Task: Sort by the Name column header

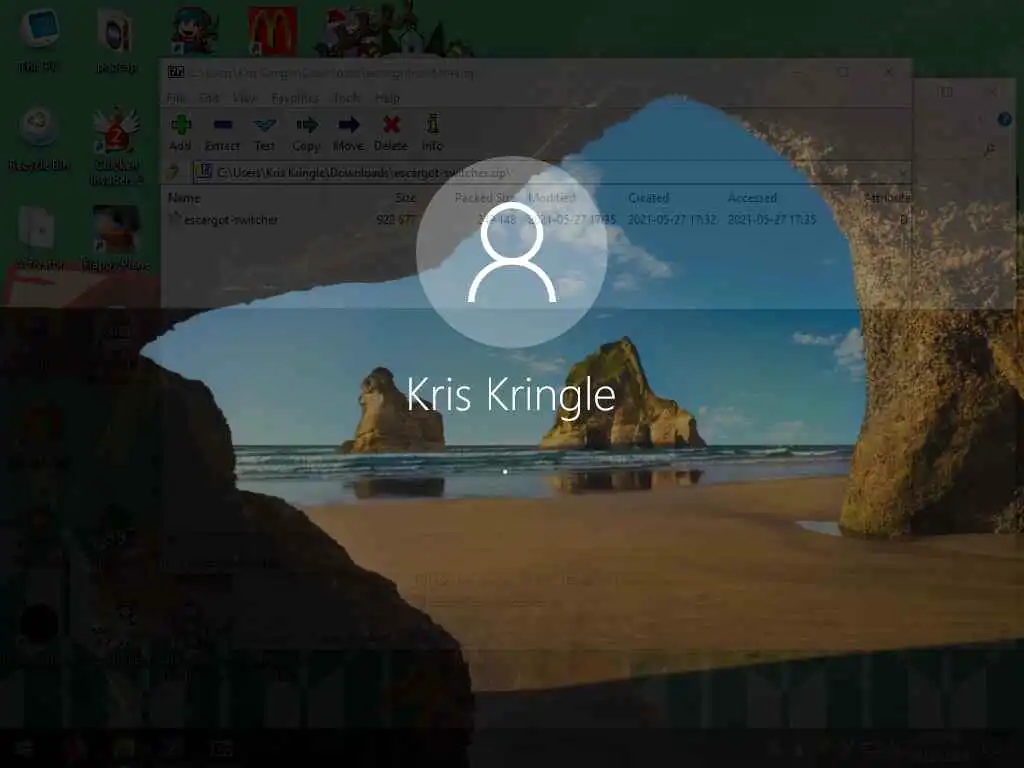Action: 184,197
